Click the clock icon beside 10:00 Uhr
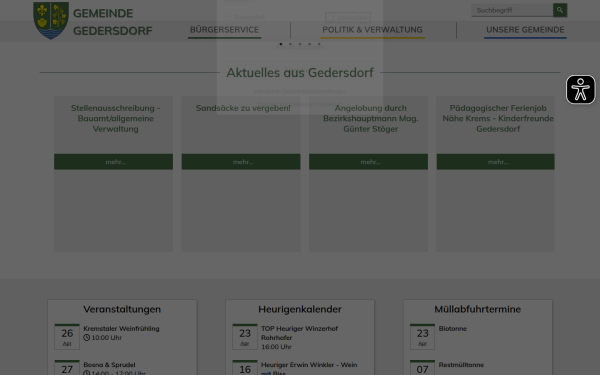600x375 pixels. click(x=86, y=338)
